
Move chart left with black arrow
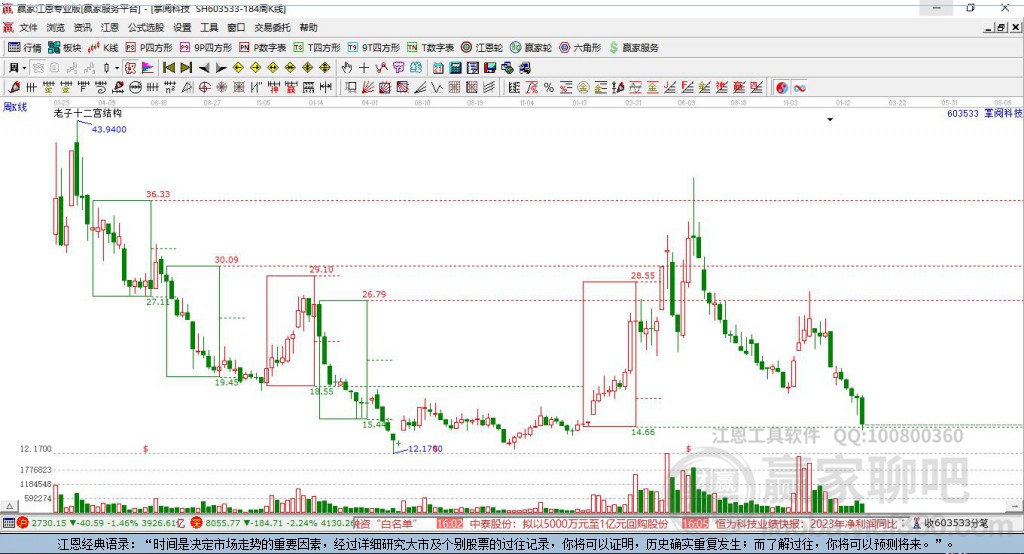204,68
